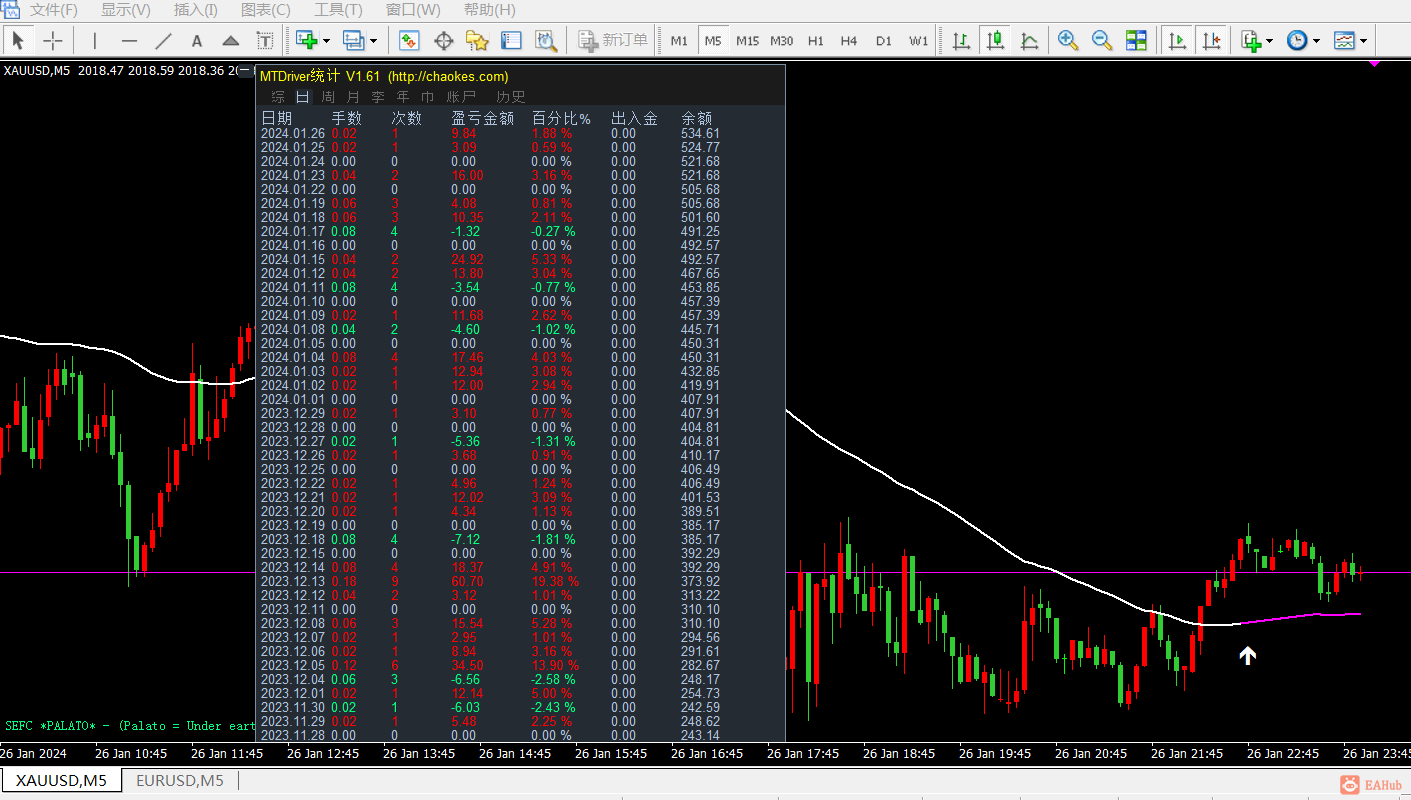Expand the templates dropdown arrow
This screenshot has width=1411, height=800.
coord(1364,41)
